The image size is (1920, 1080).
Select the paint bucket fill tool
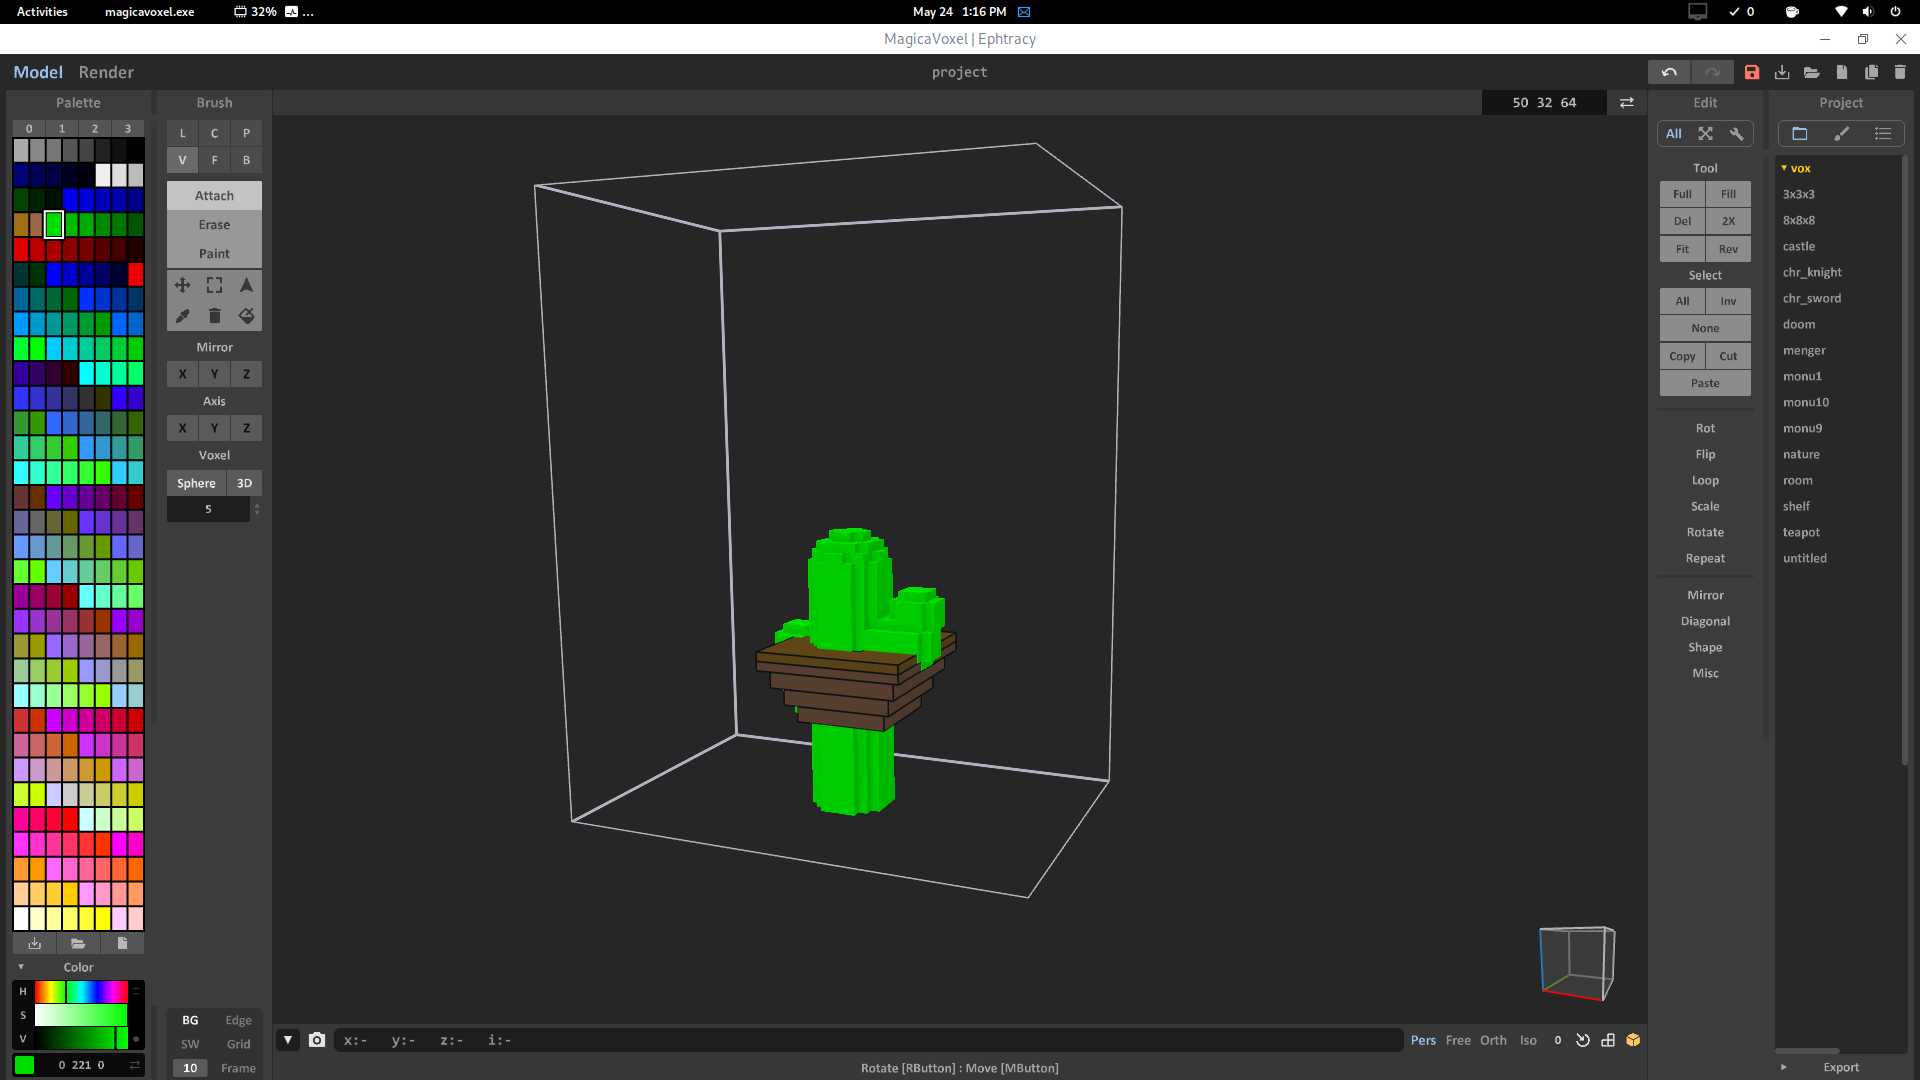coord(246,316)
